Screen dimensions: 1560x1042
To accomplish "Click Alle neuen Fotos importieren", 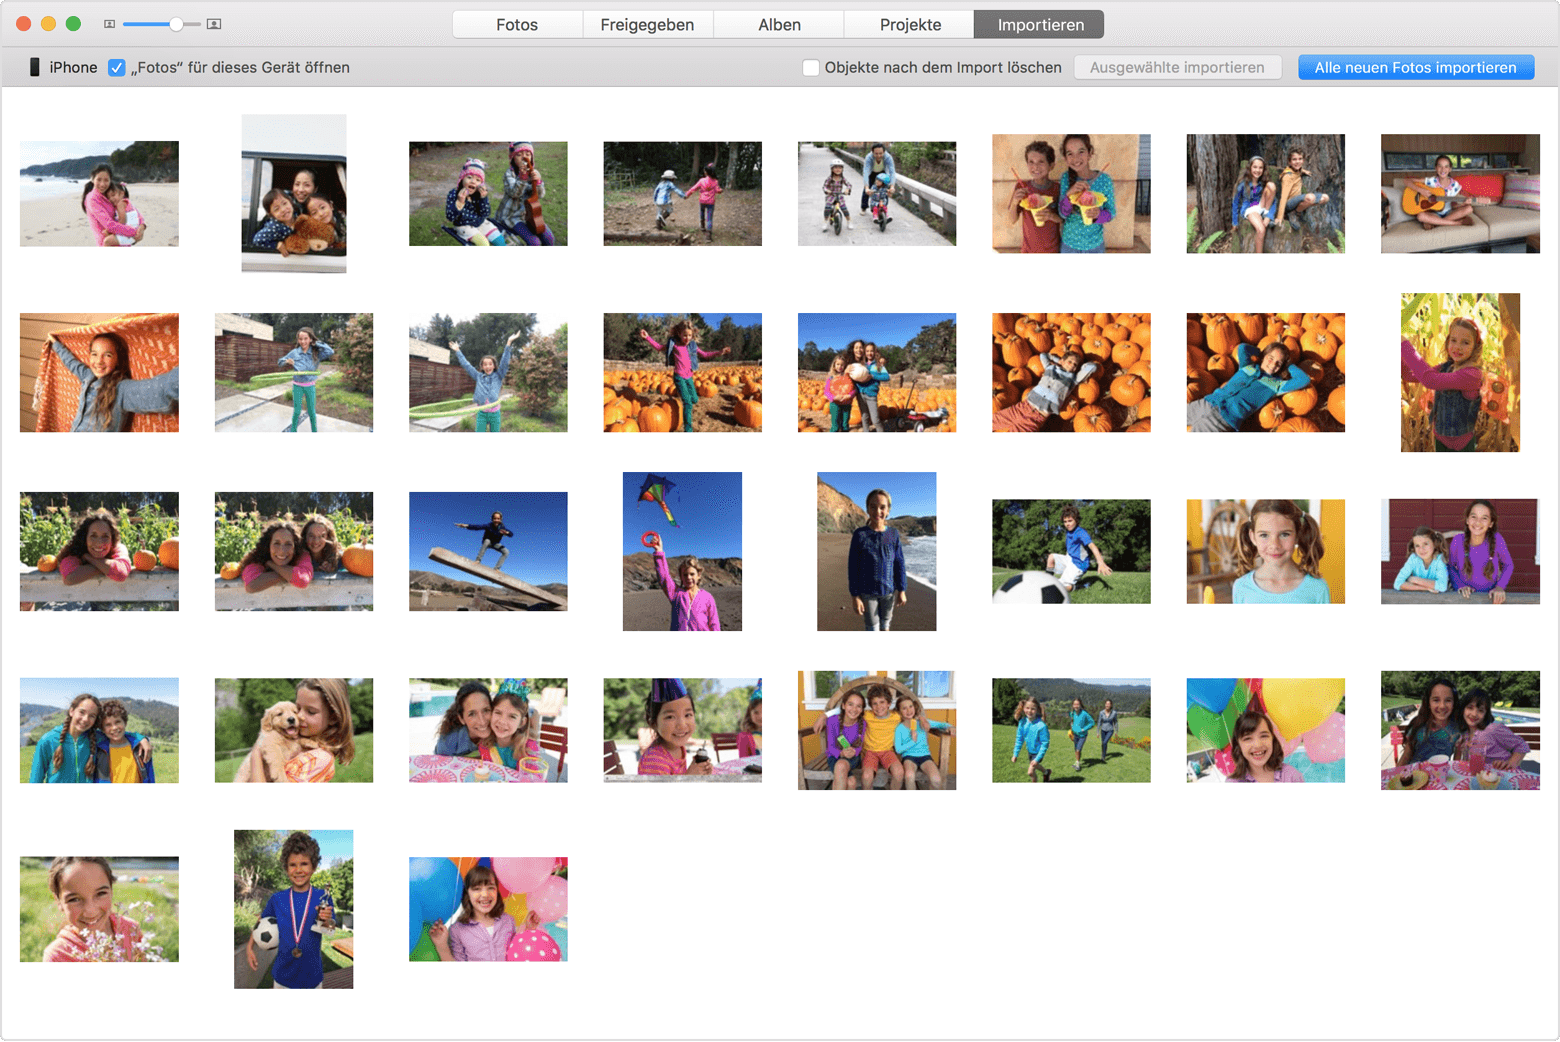I will [x=1415, y=68].
